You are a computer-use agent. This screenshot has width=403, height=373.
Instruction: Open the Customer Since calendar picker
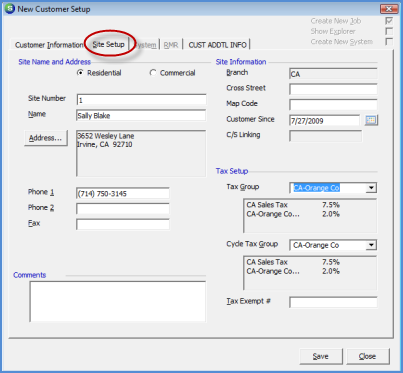point(371,120)
